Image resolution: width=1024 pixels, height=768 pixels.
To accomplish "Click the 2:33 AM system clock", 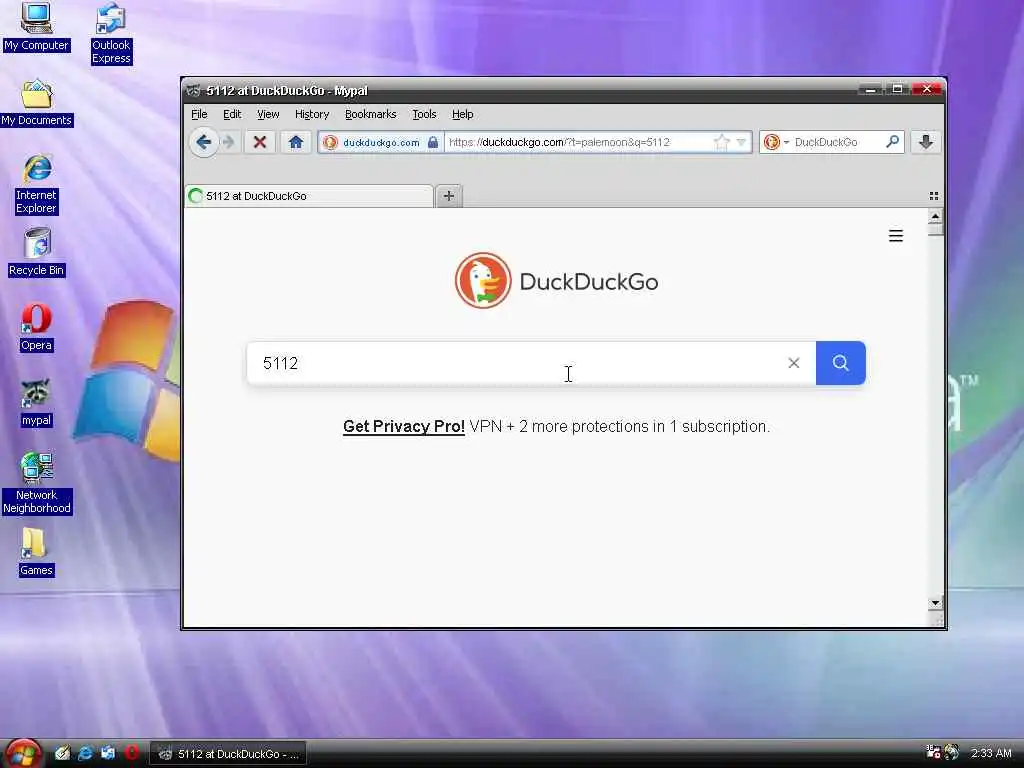I will pyautogui.click(x=991, y=753).
